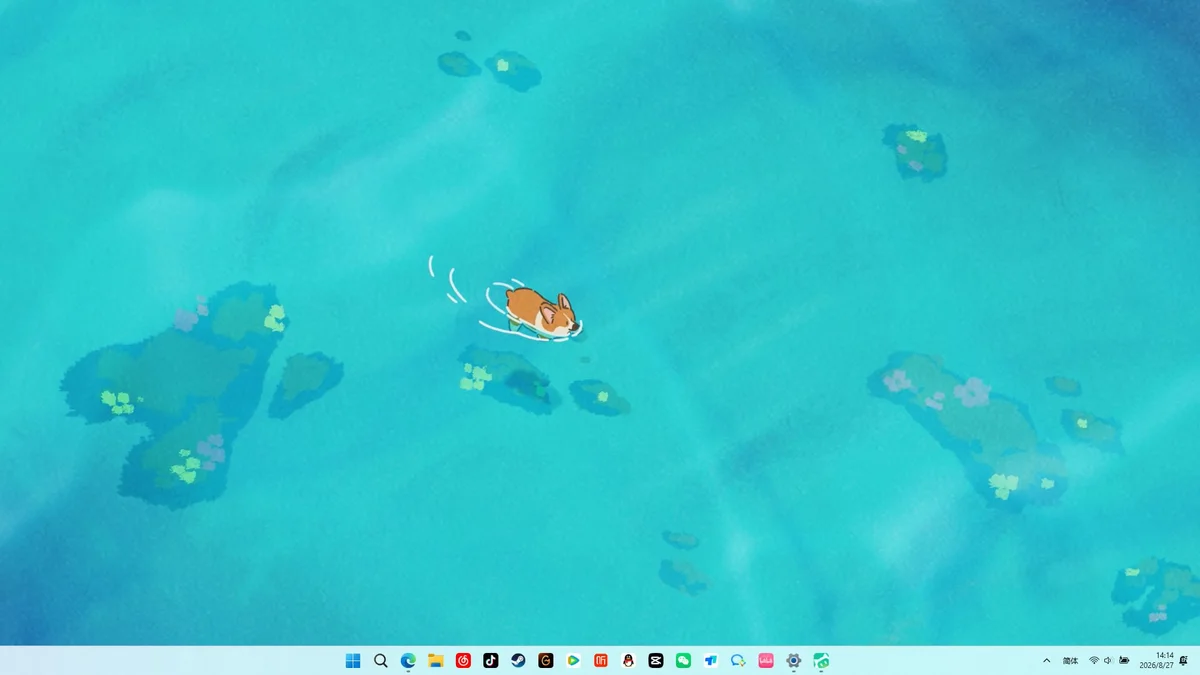Viewport: 1200px width, 675px height.
Task: Open green app icon at taskbar end
Action: click(821, 660)
